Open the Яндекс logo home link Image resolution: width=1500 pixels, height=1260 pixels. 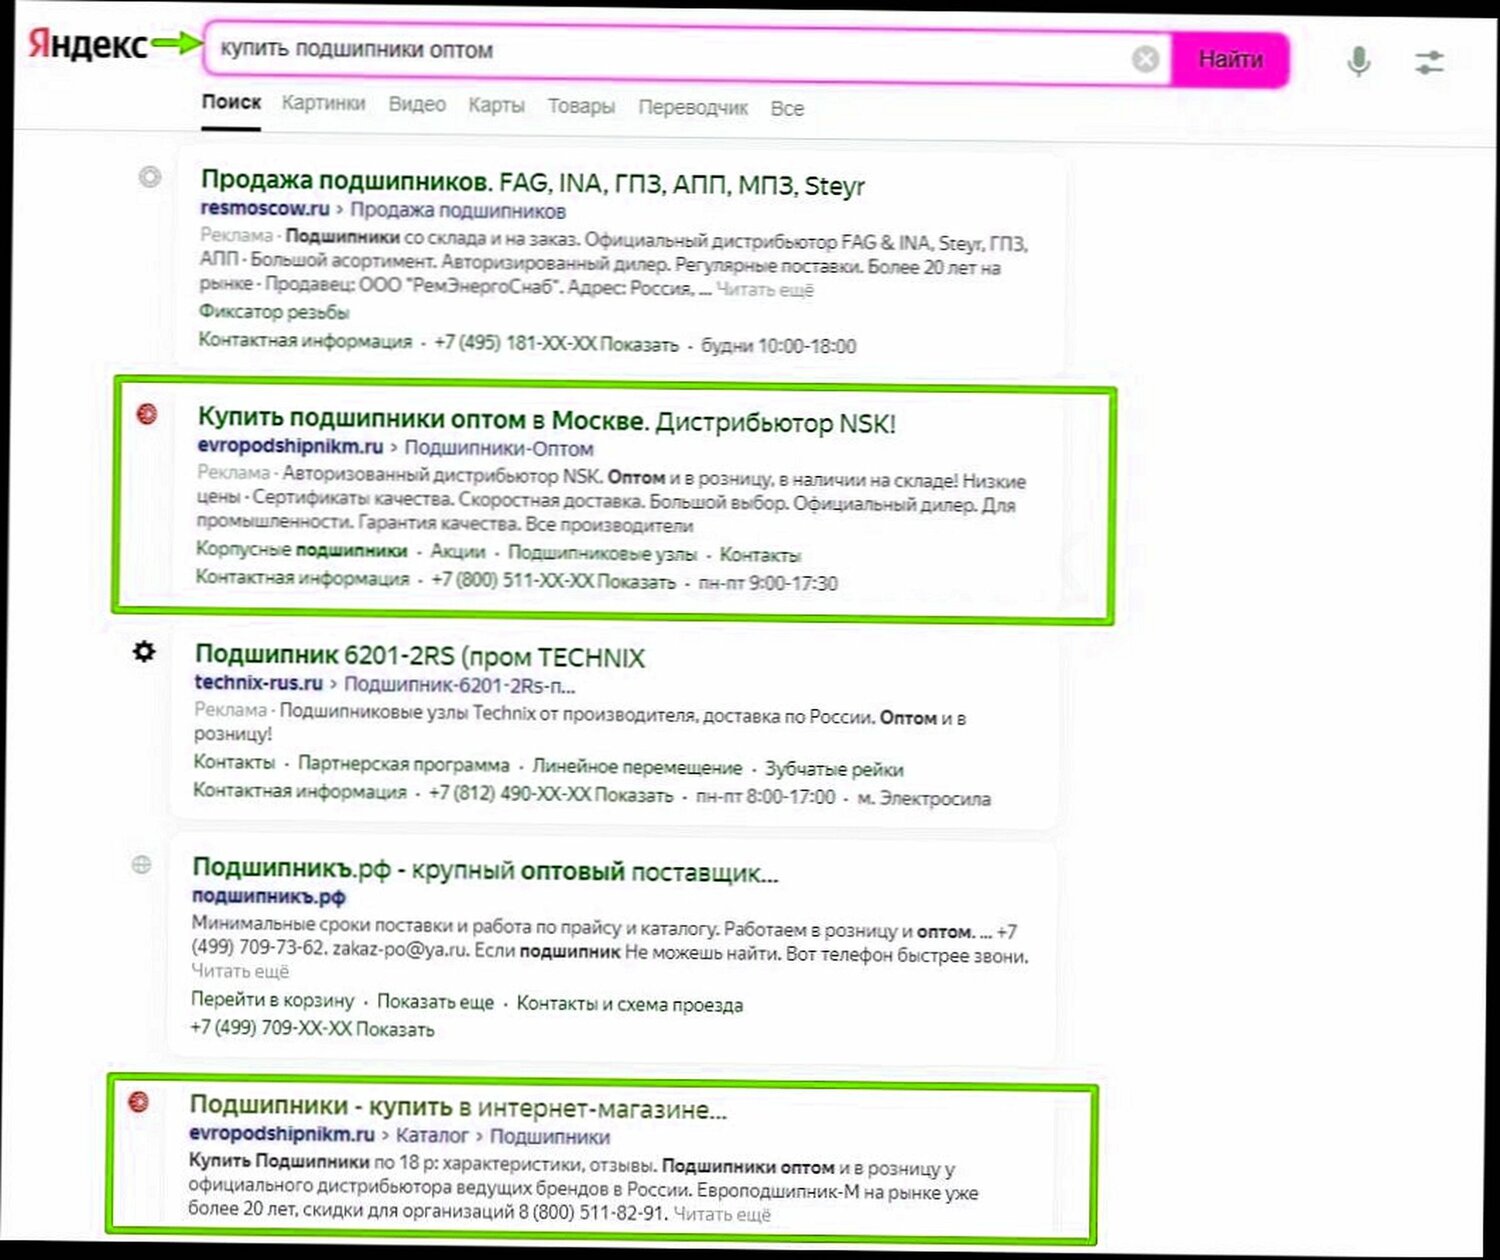(88, 44)
